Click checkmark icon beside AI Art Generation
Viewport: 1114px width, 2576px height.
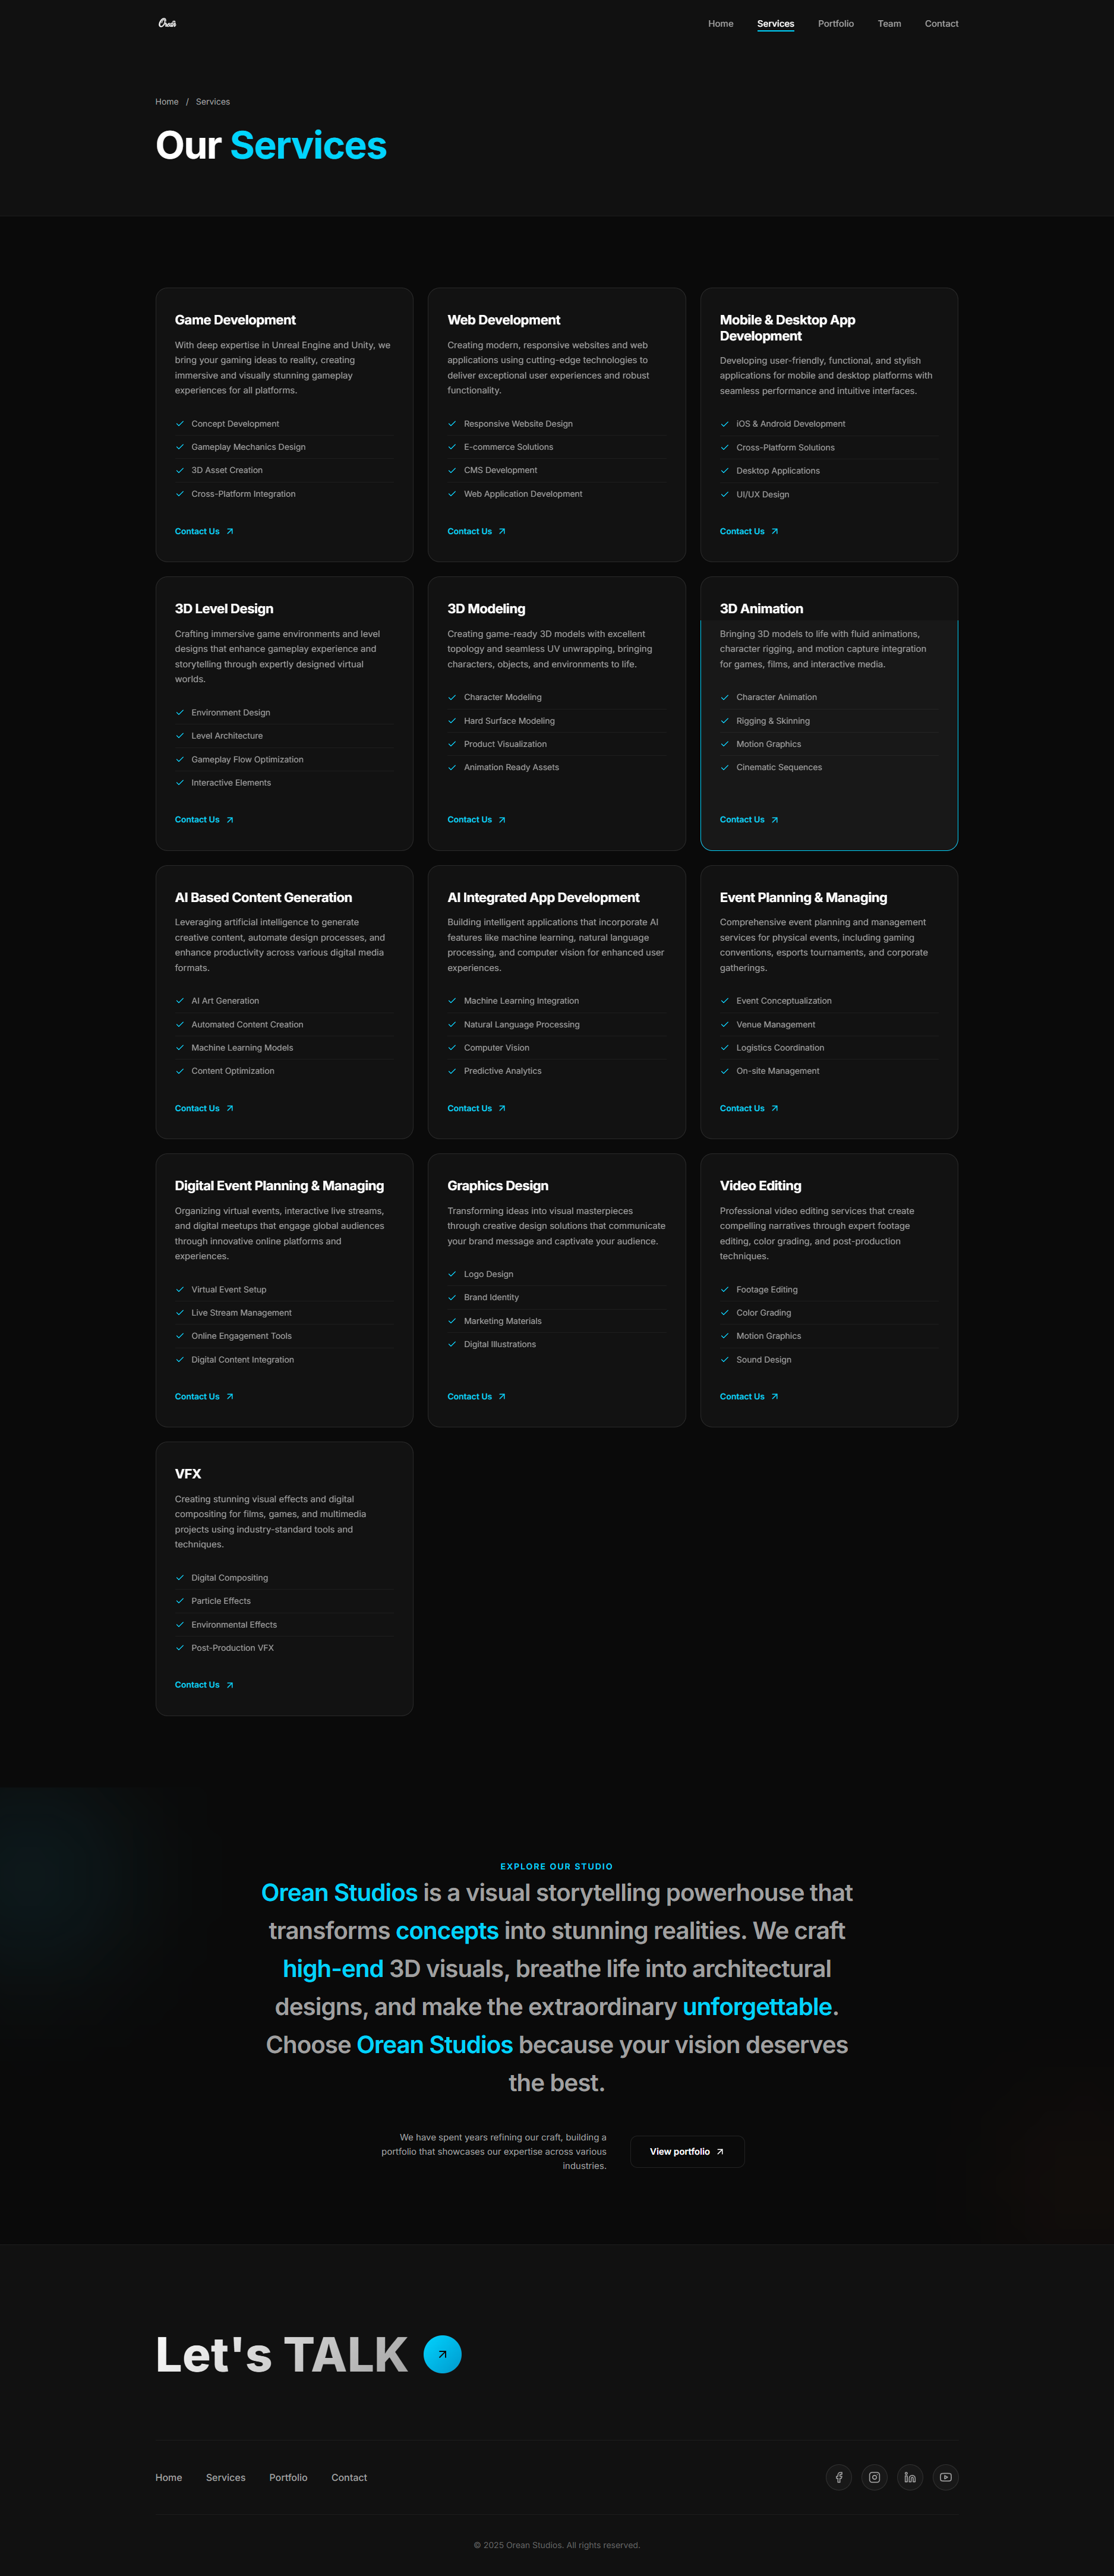[180, 1001]
